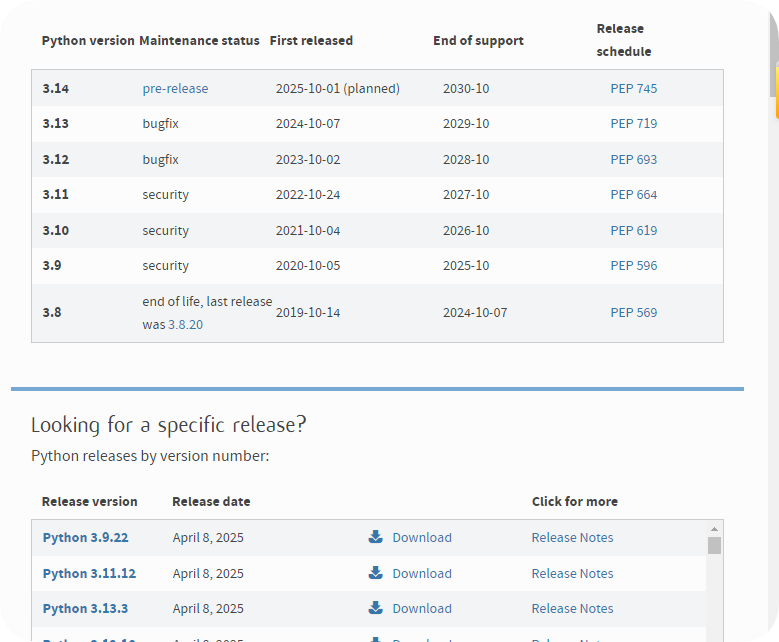The height and width of the screenshot is (642, 779).
Task: Click the download icon for Python 3.13.3
Action: coord(376,608)
